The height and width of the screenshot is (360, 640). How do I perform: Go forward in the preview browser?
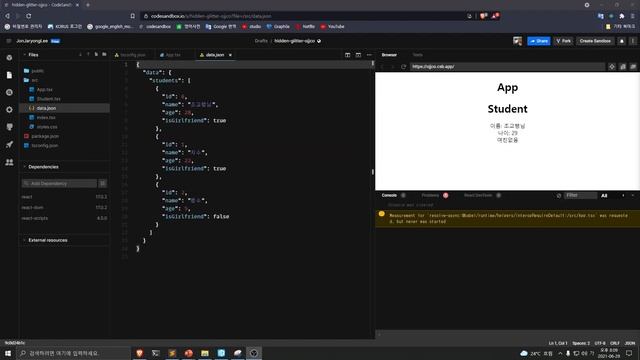[x=393, y=67]
